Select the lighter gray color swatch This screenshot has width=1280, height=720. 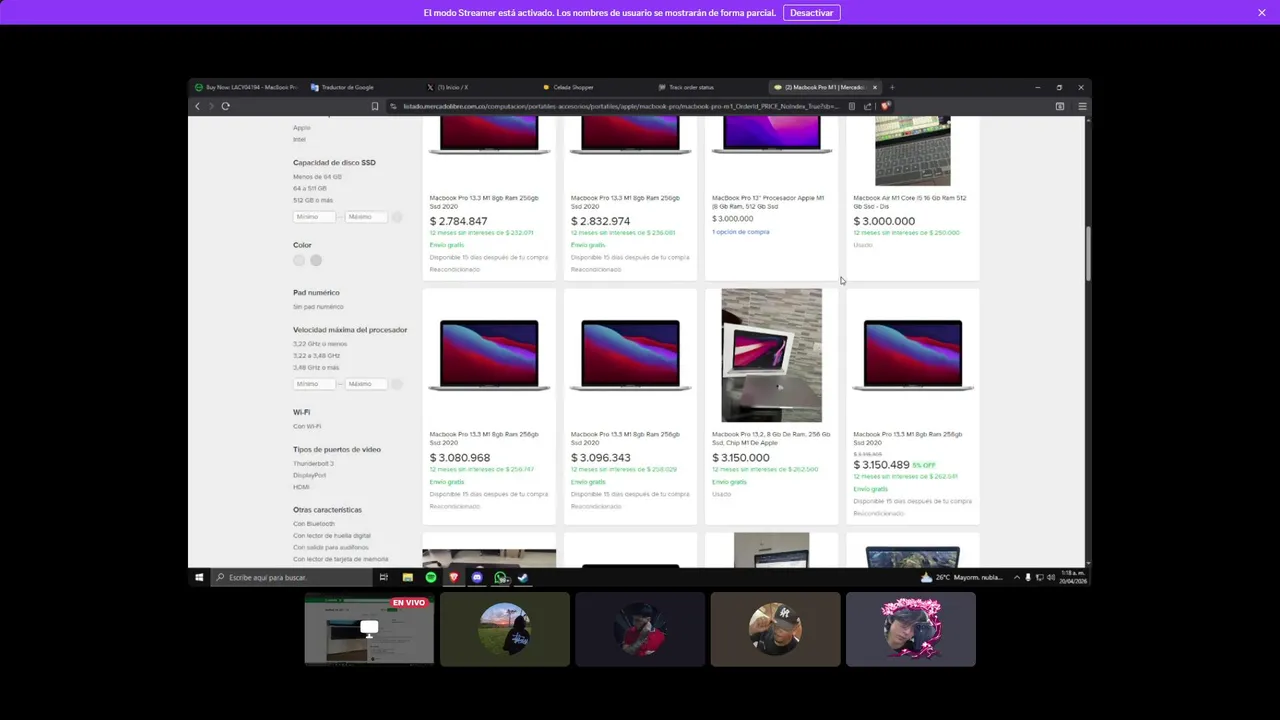(x=299, y=260)
